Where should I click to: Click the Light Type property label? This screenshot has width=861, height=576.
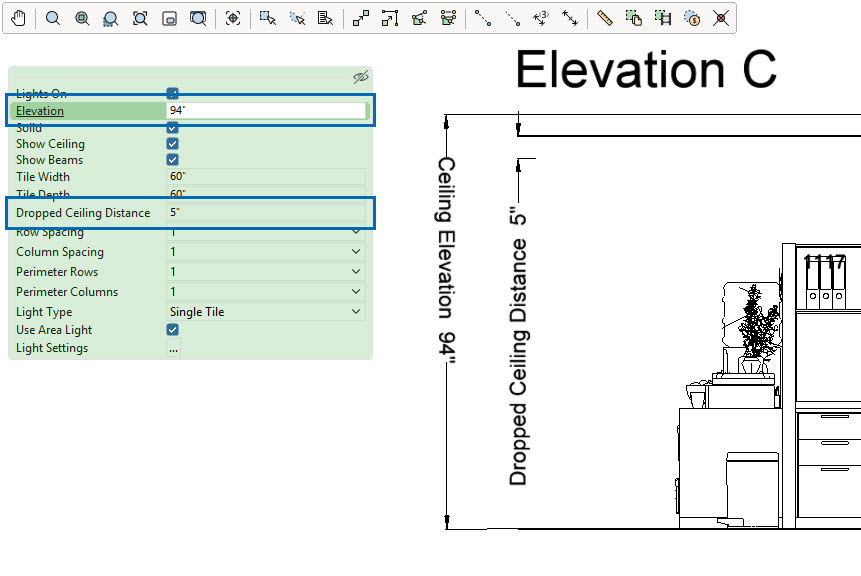(x=44, y=312)
